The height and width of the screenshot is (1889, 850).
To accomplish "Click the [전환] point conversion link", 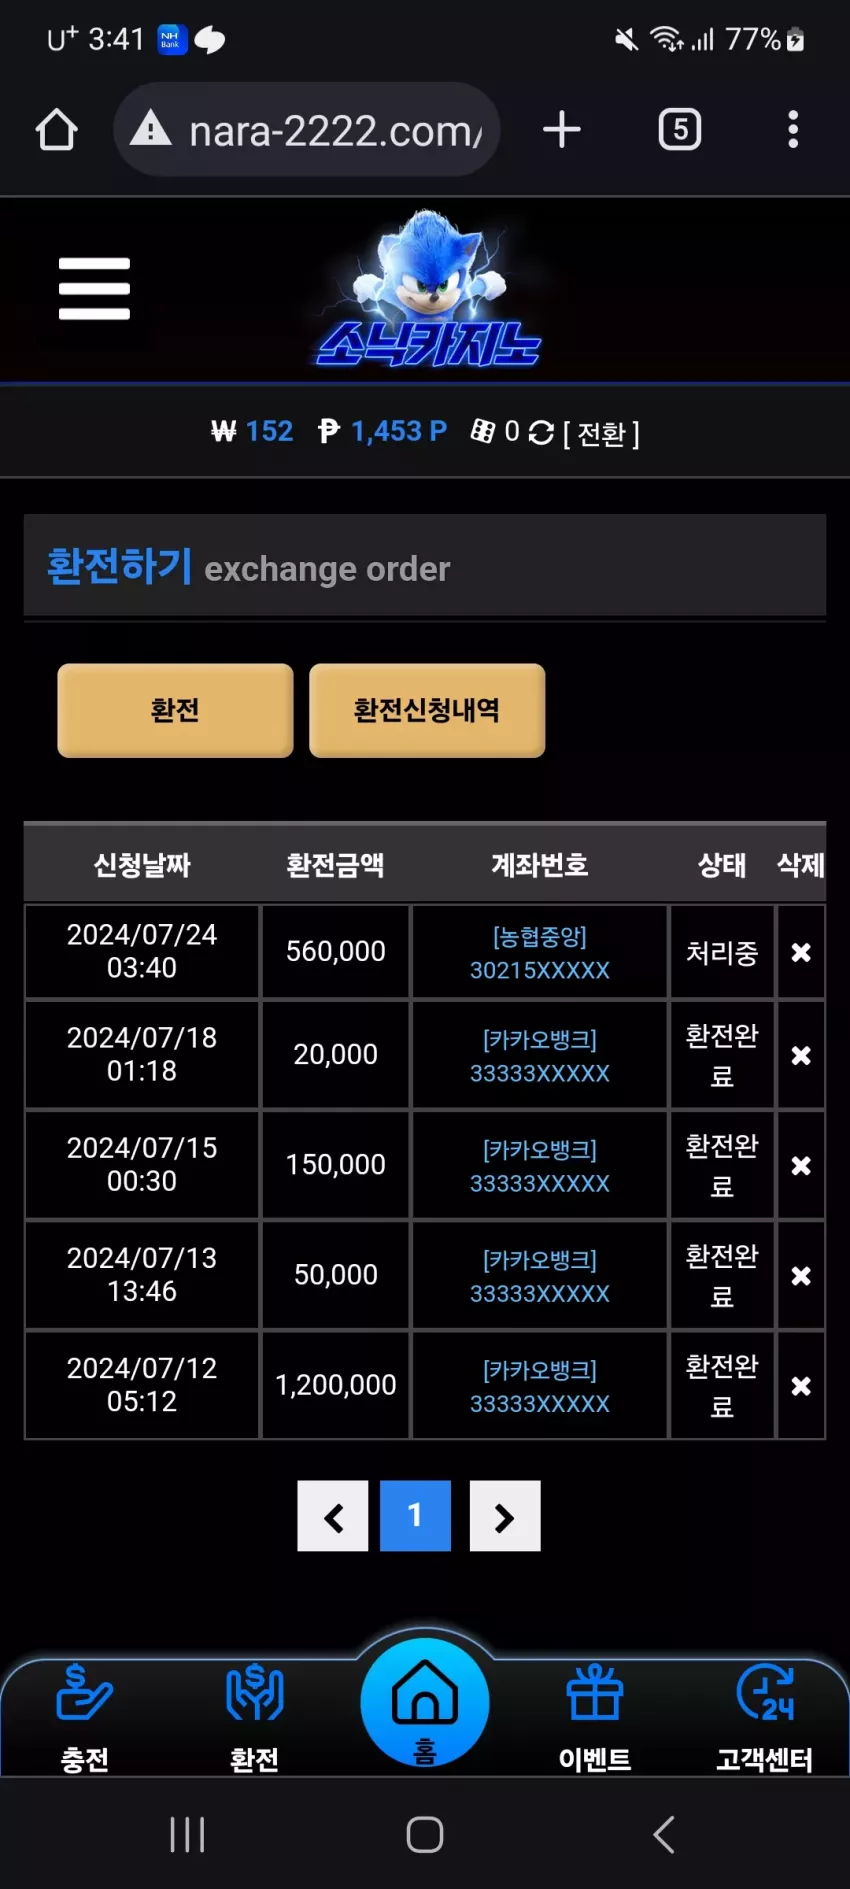I will click(x=602, y=433).
